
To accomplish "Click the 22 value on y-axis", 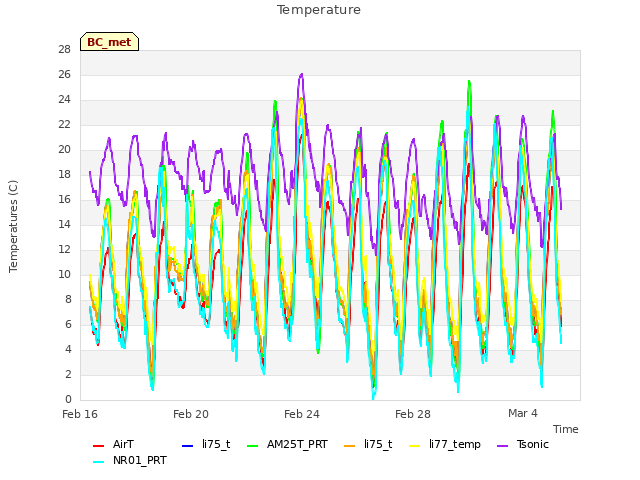I will (64, 124).
